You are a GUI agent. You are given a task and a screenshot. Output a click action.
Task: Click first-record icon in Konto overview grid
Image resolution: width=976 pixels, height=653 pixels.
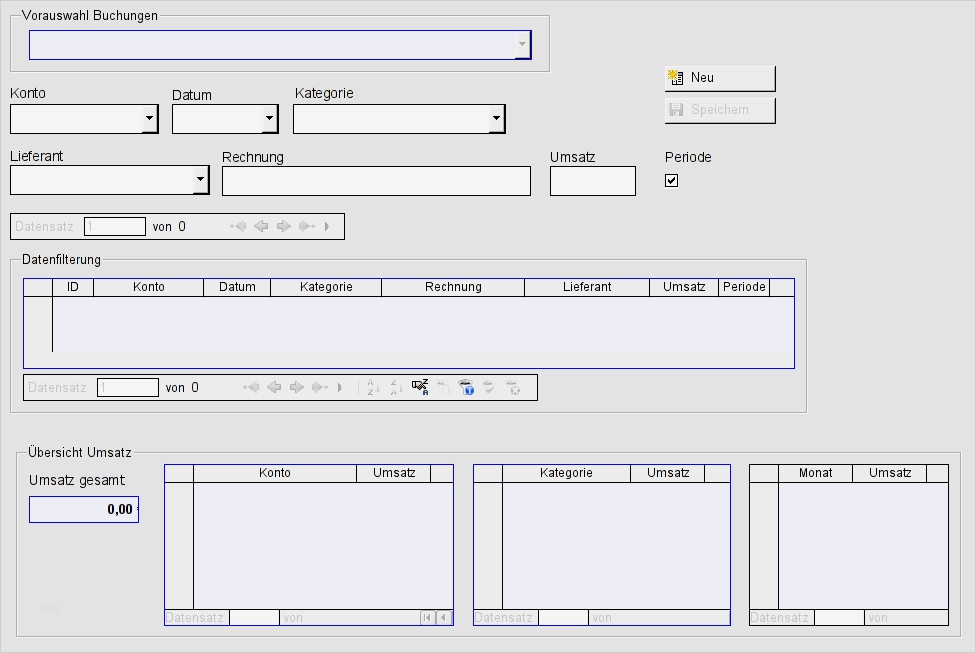click(x=427, y=618)
